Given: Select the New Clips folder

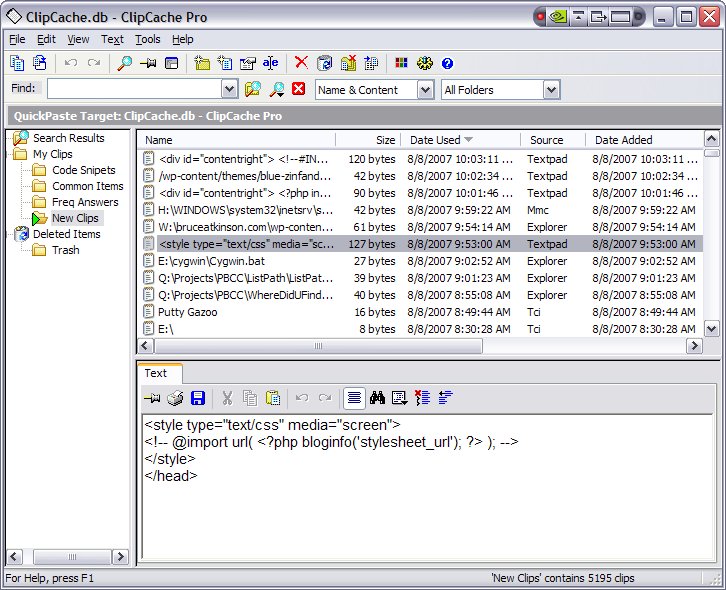Looking at the screenshot, I should click(x=75, y=218).
